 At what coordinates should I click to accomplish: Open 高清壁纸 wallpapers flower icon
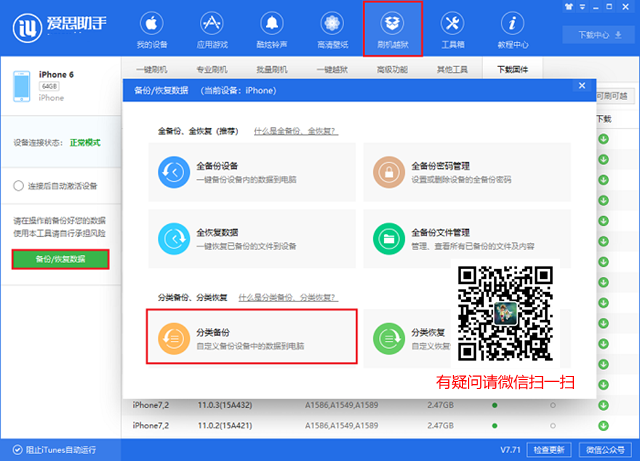click(332, 23)
